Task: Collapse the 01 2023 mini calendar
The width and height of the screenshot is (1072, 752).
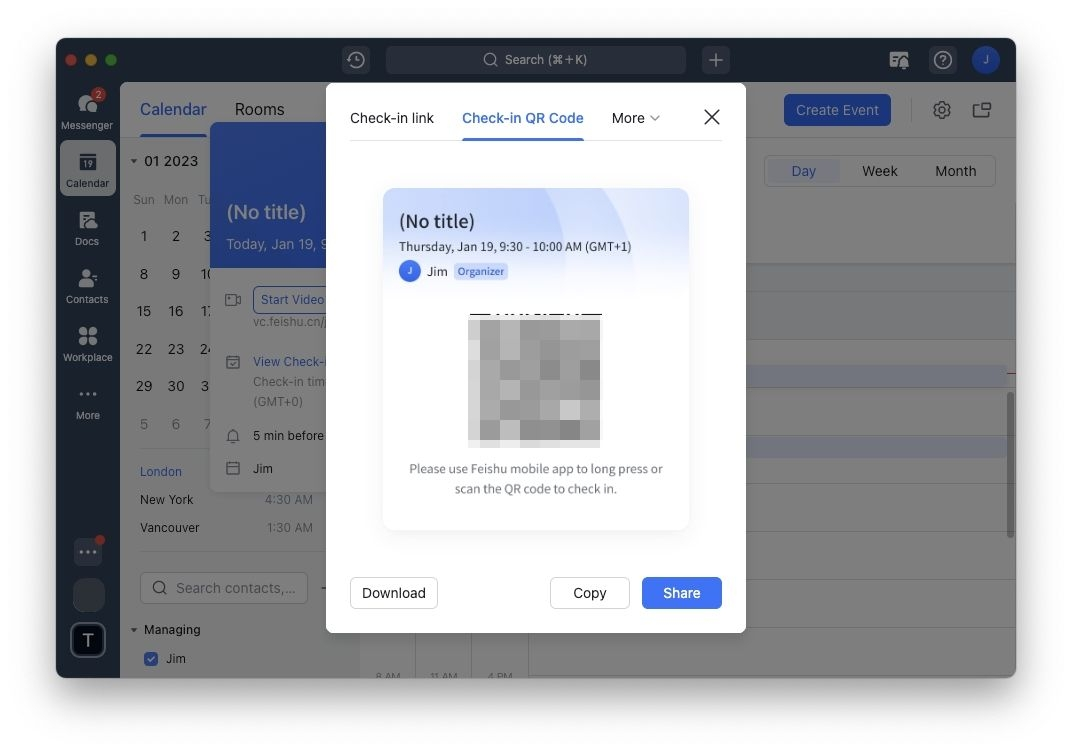Action: [135, 161]
